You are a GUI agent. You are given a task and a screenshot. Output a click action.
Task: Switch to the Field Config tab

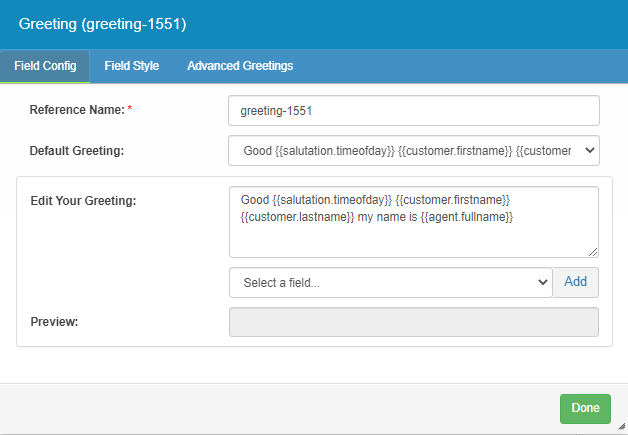pyautogui.click(x=45, y=66)
